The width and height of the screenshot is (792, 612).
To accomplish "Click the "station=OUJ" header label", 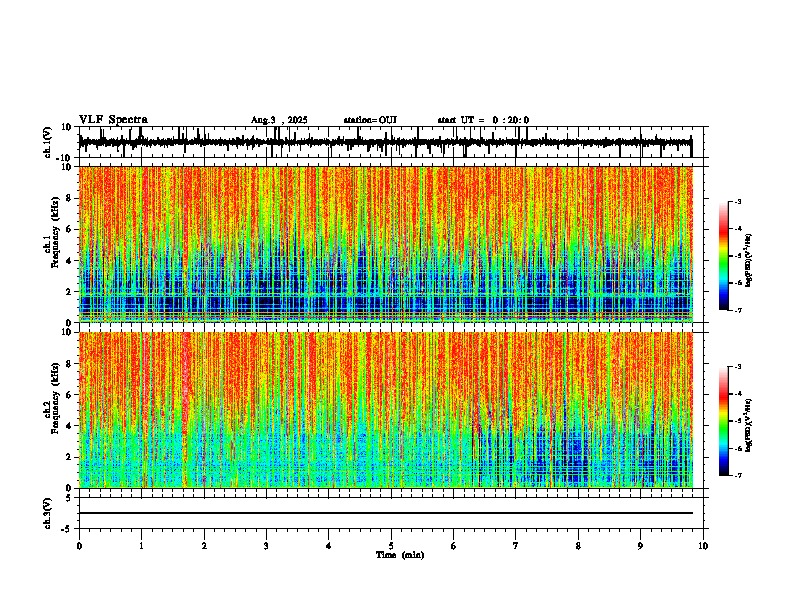I will pos(370,120).
